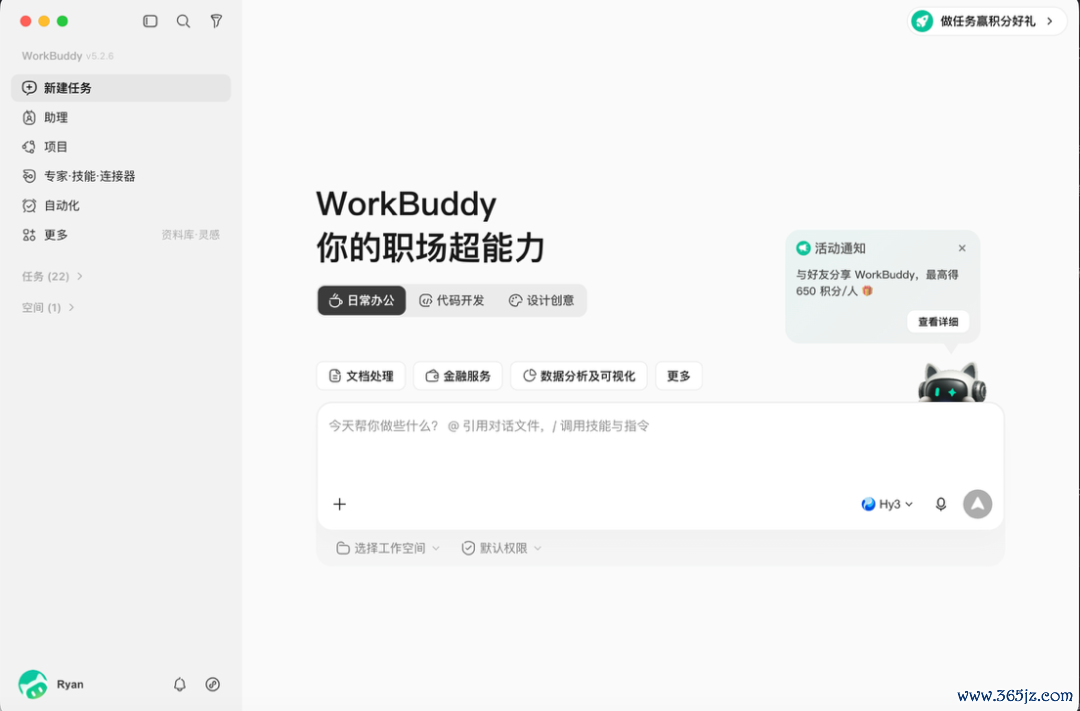This screenshot has width=1080, height=711.
Task: Switch to the 设计创意 tab
Action: pyautogui.click(x=541, y=300)
